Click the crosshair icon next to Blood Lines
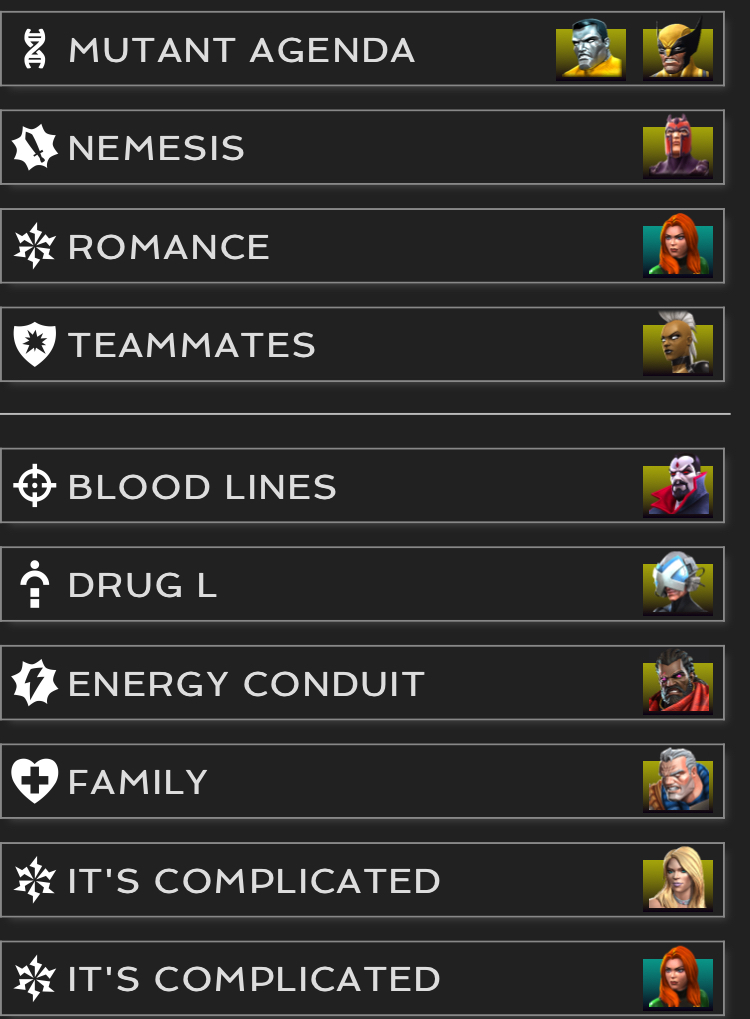The image size is (750, 1019). point(34,485)
